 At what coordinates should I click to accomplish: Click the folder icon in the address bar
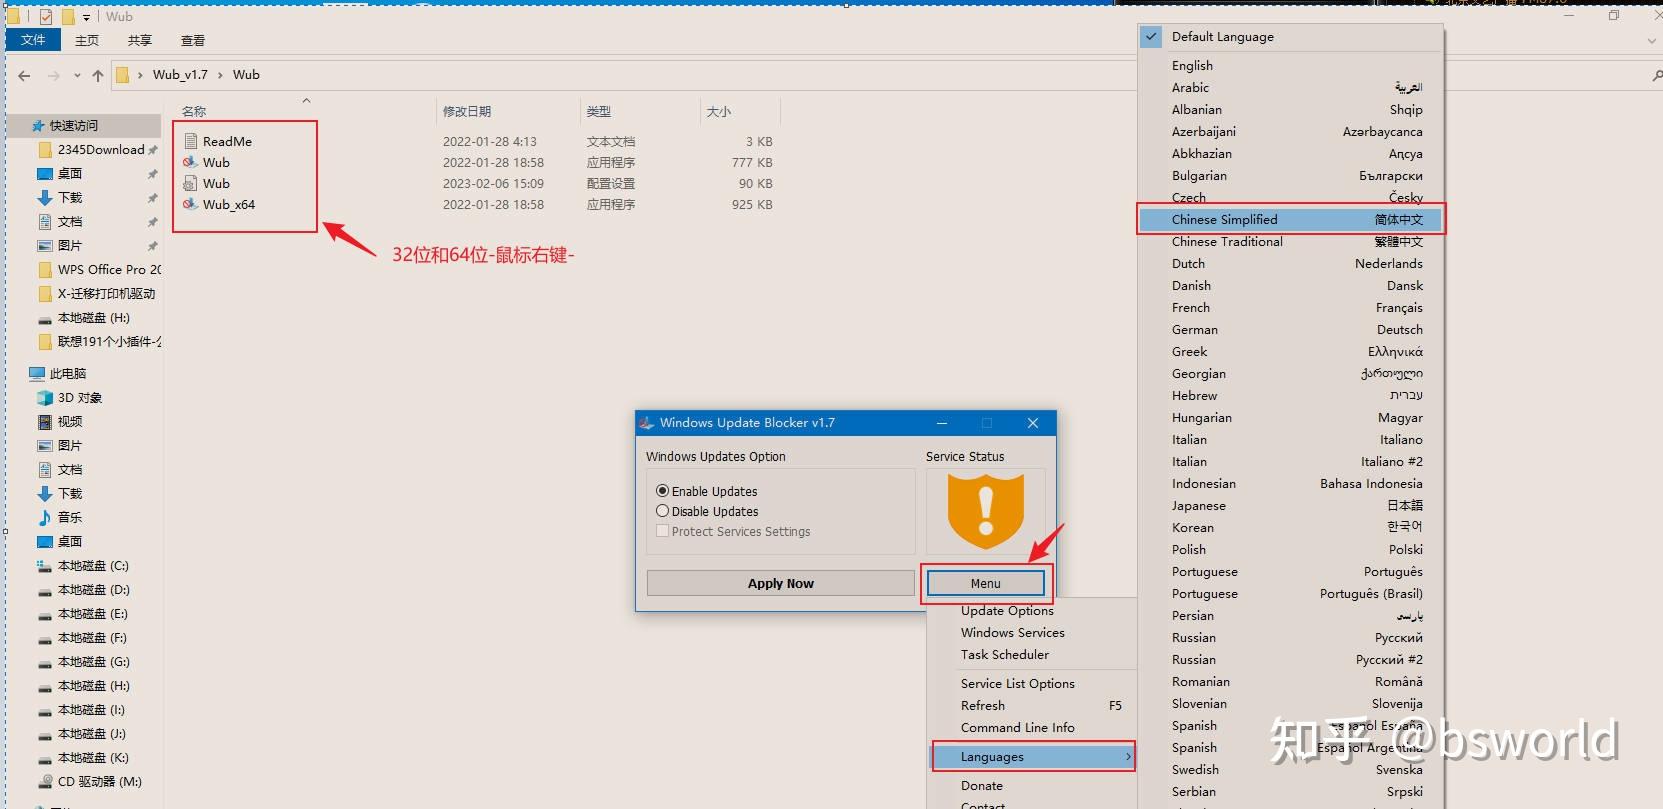point(123,75)
